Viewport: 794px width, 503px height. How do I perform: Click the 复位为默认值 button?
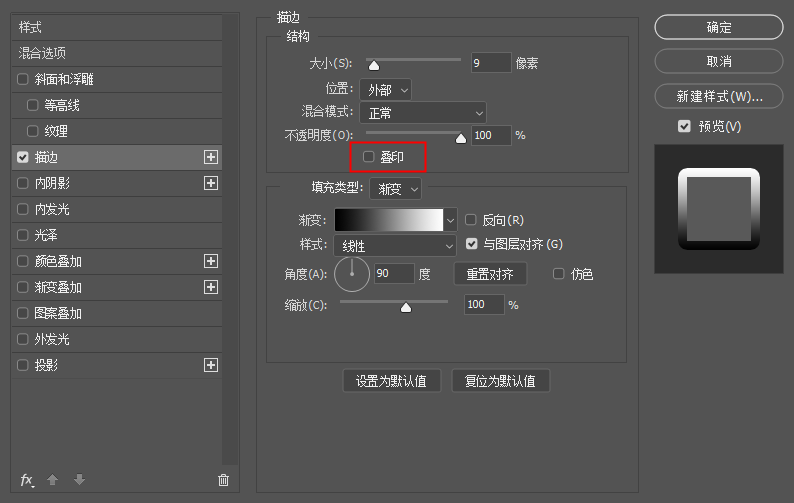[500, 380]
